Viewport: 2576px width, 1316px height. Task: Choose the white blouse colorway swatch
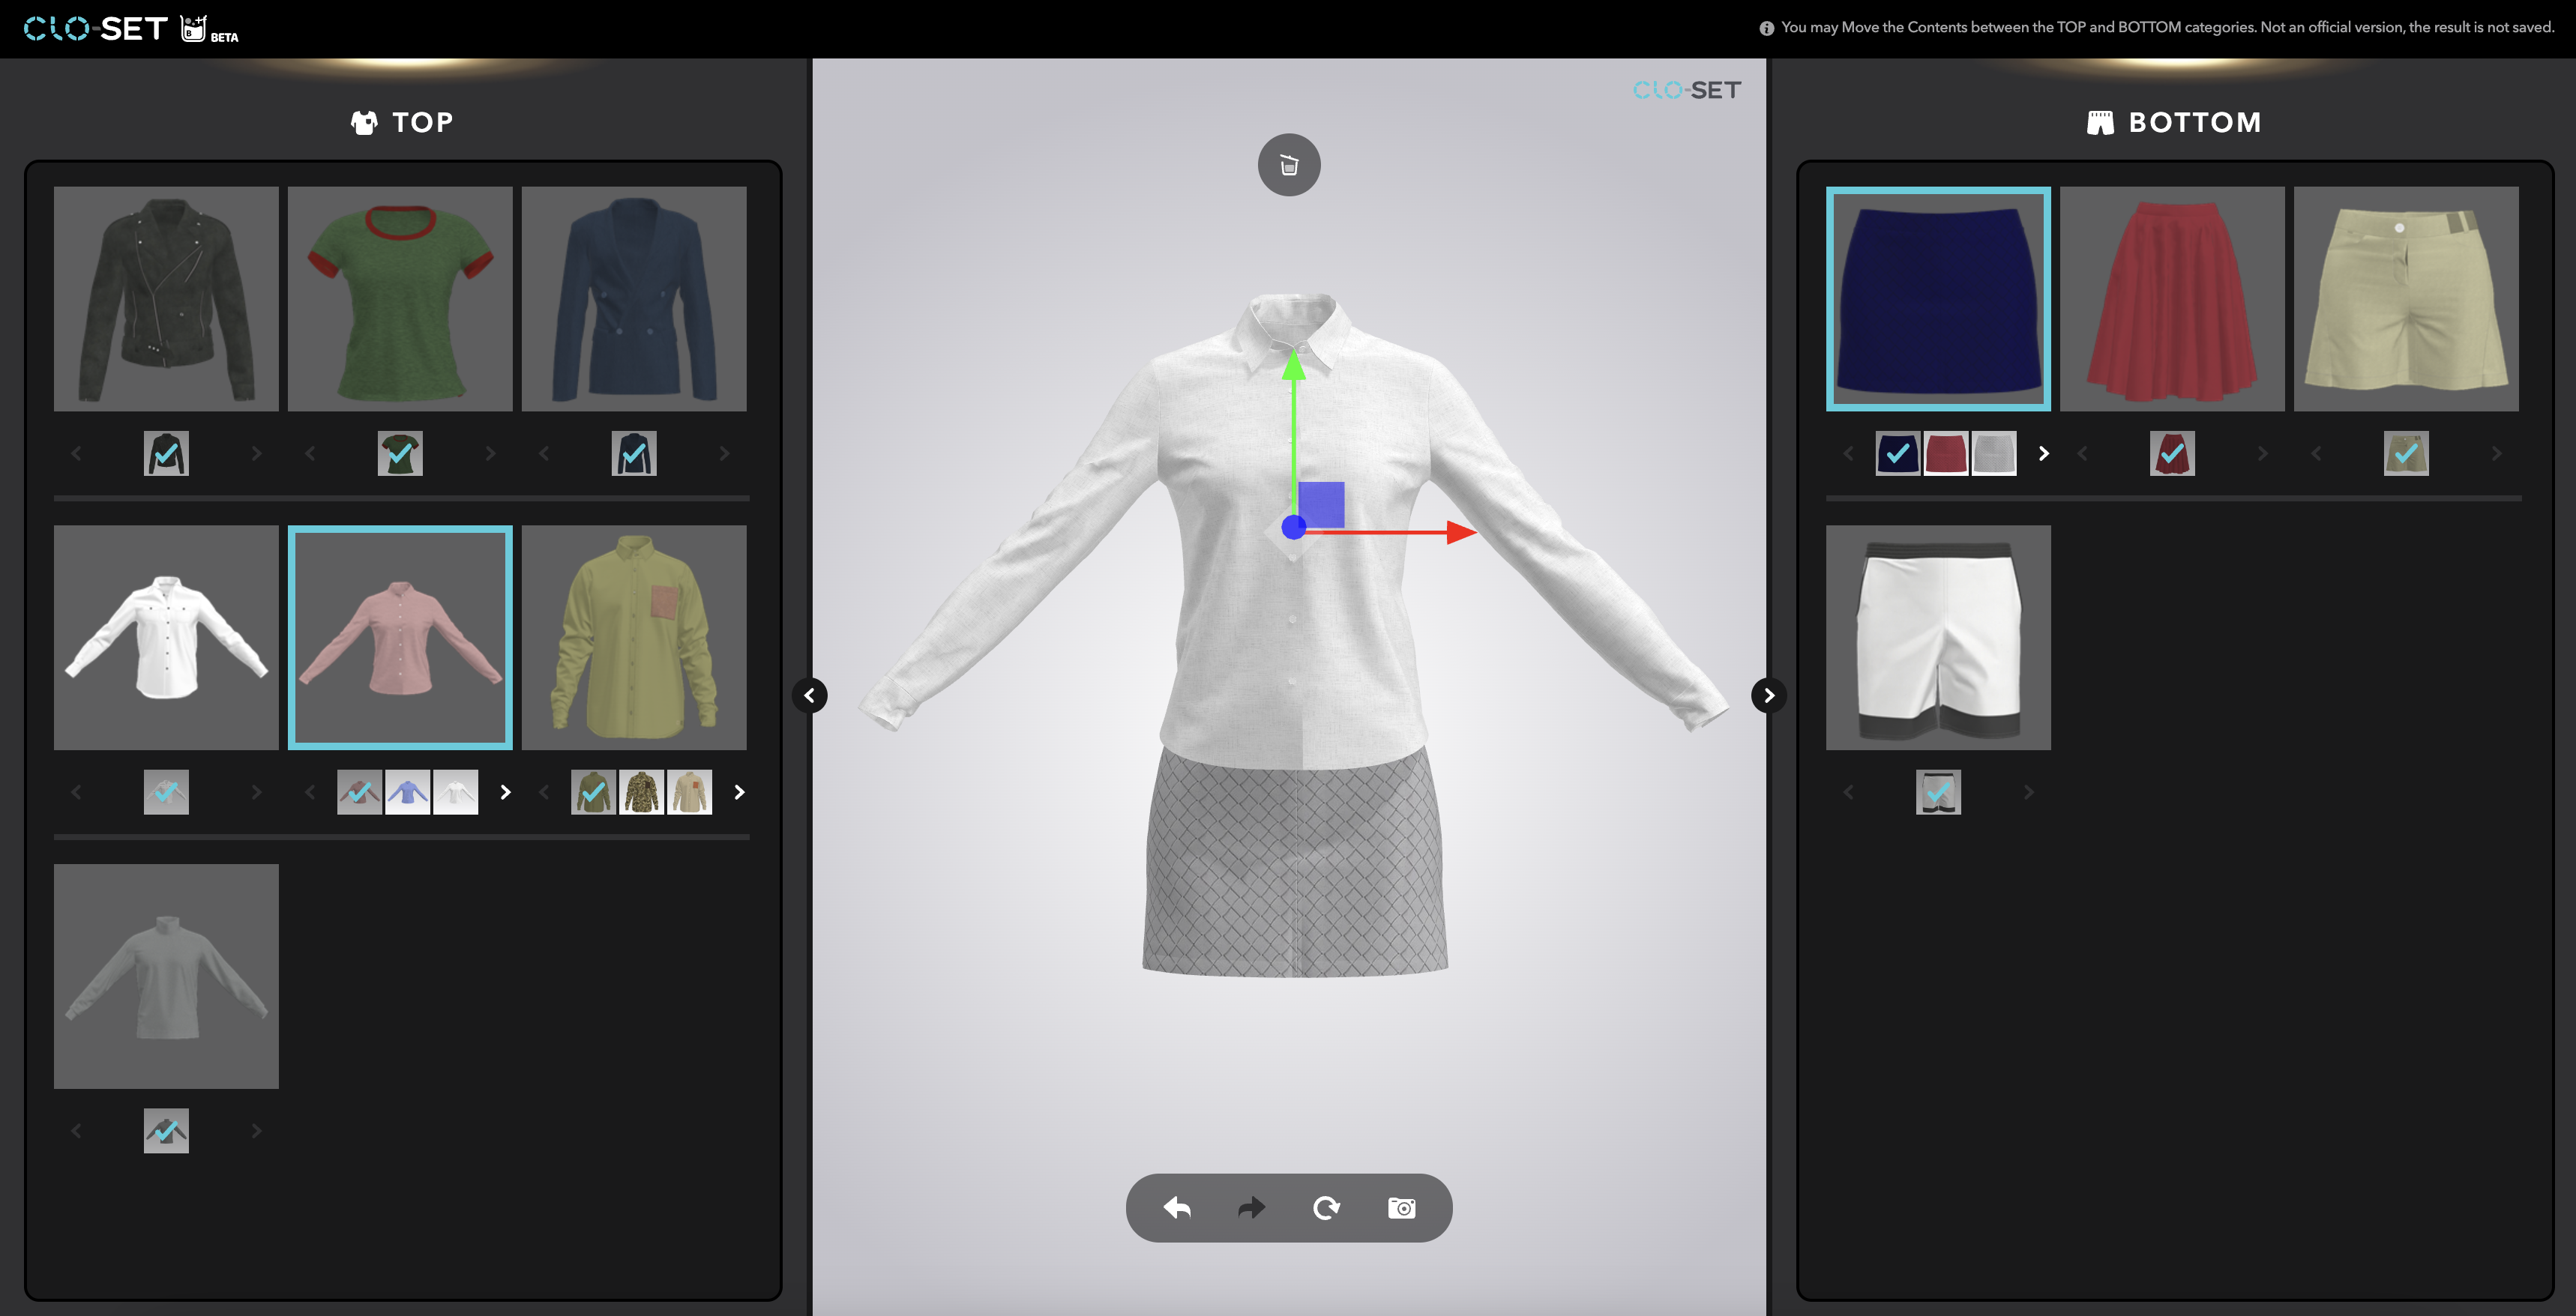point(456,793)
